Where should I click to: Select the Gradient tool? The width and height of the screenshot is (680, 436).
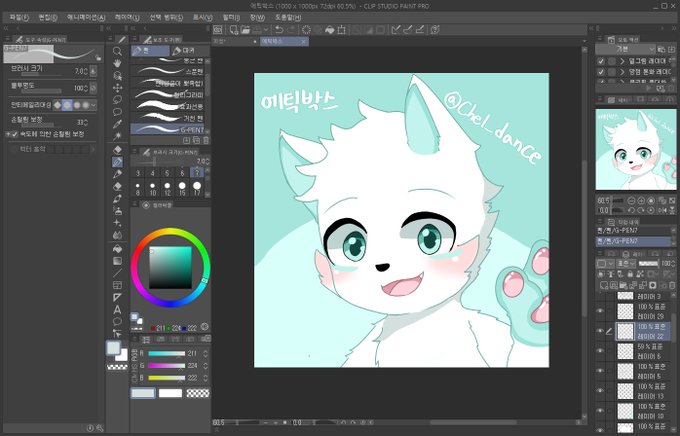pos(117,261)
